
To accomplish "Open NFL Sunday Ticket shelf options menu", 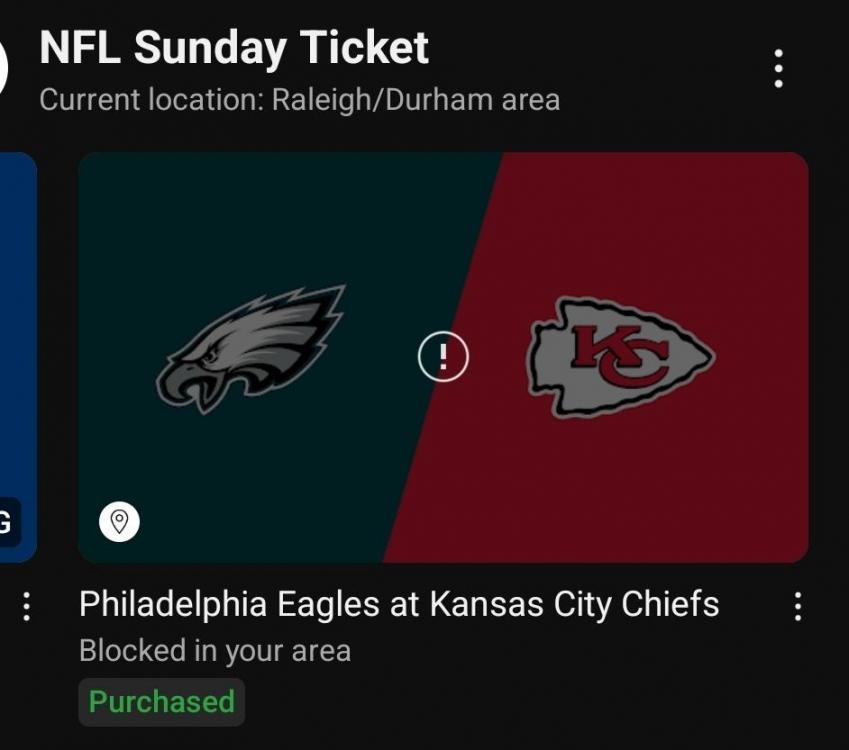I will click(x=778, y=69).
